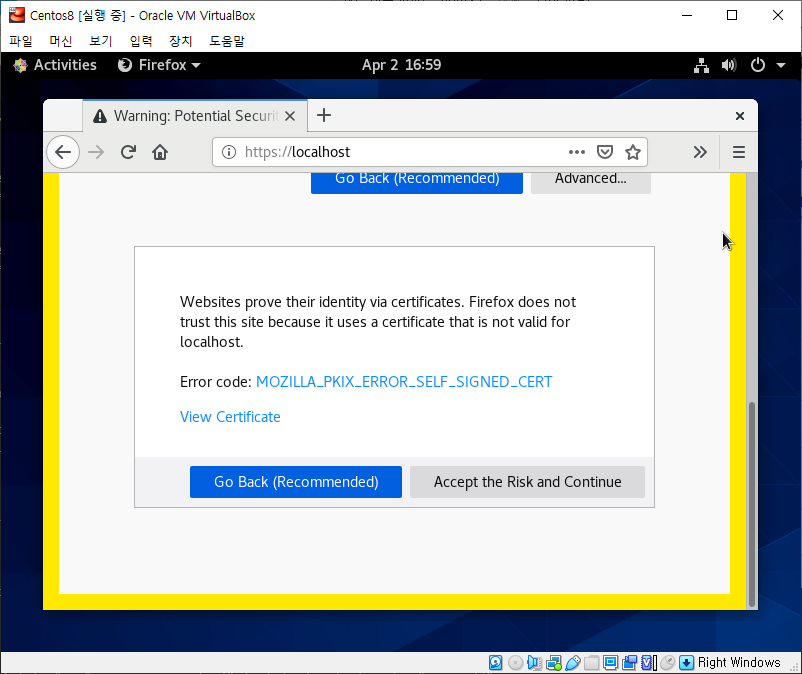Go to the Firefox home page
This screenshot has width=802, height=674.
click(x=160, y=152)
